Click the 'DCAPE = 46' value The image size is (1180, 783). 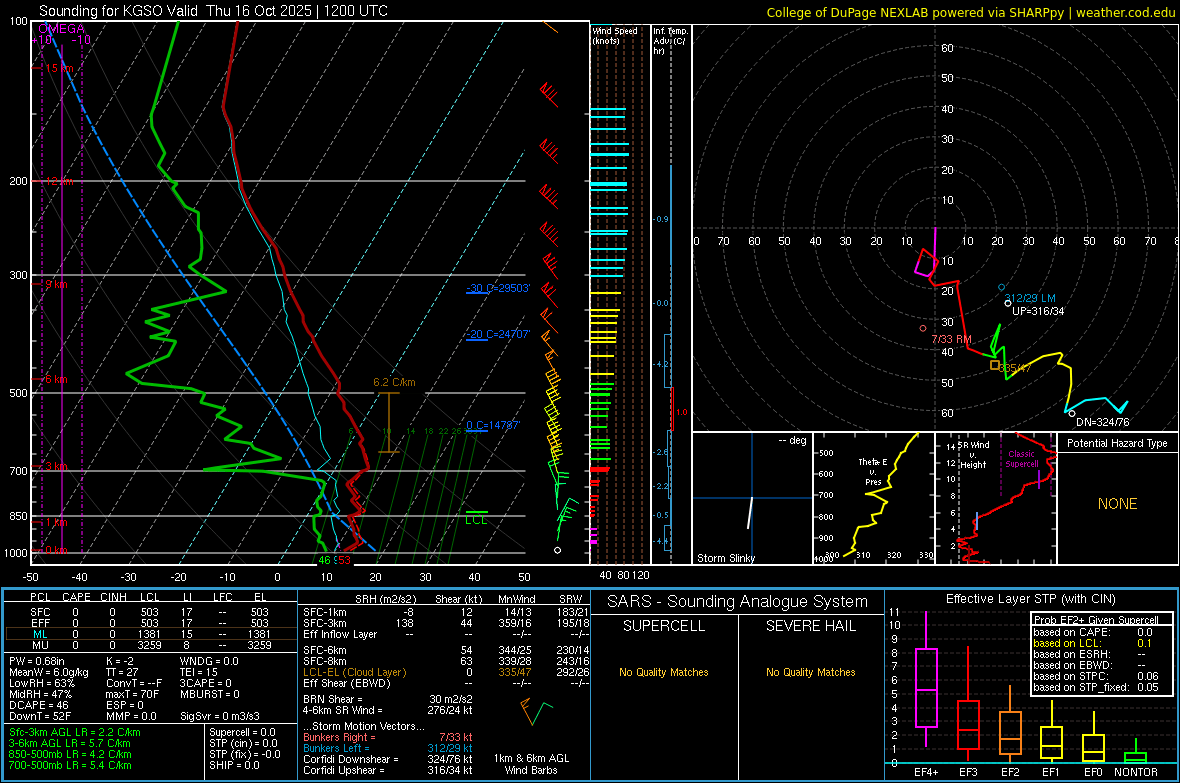click(x=39, y=705)
